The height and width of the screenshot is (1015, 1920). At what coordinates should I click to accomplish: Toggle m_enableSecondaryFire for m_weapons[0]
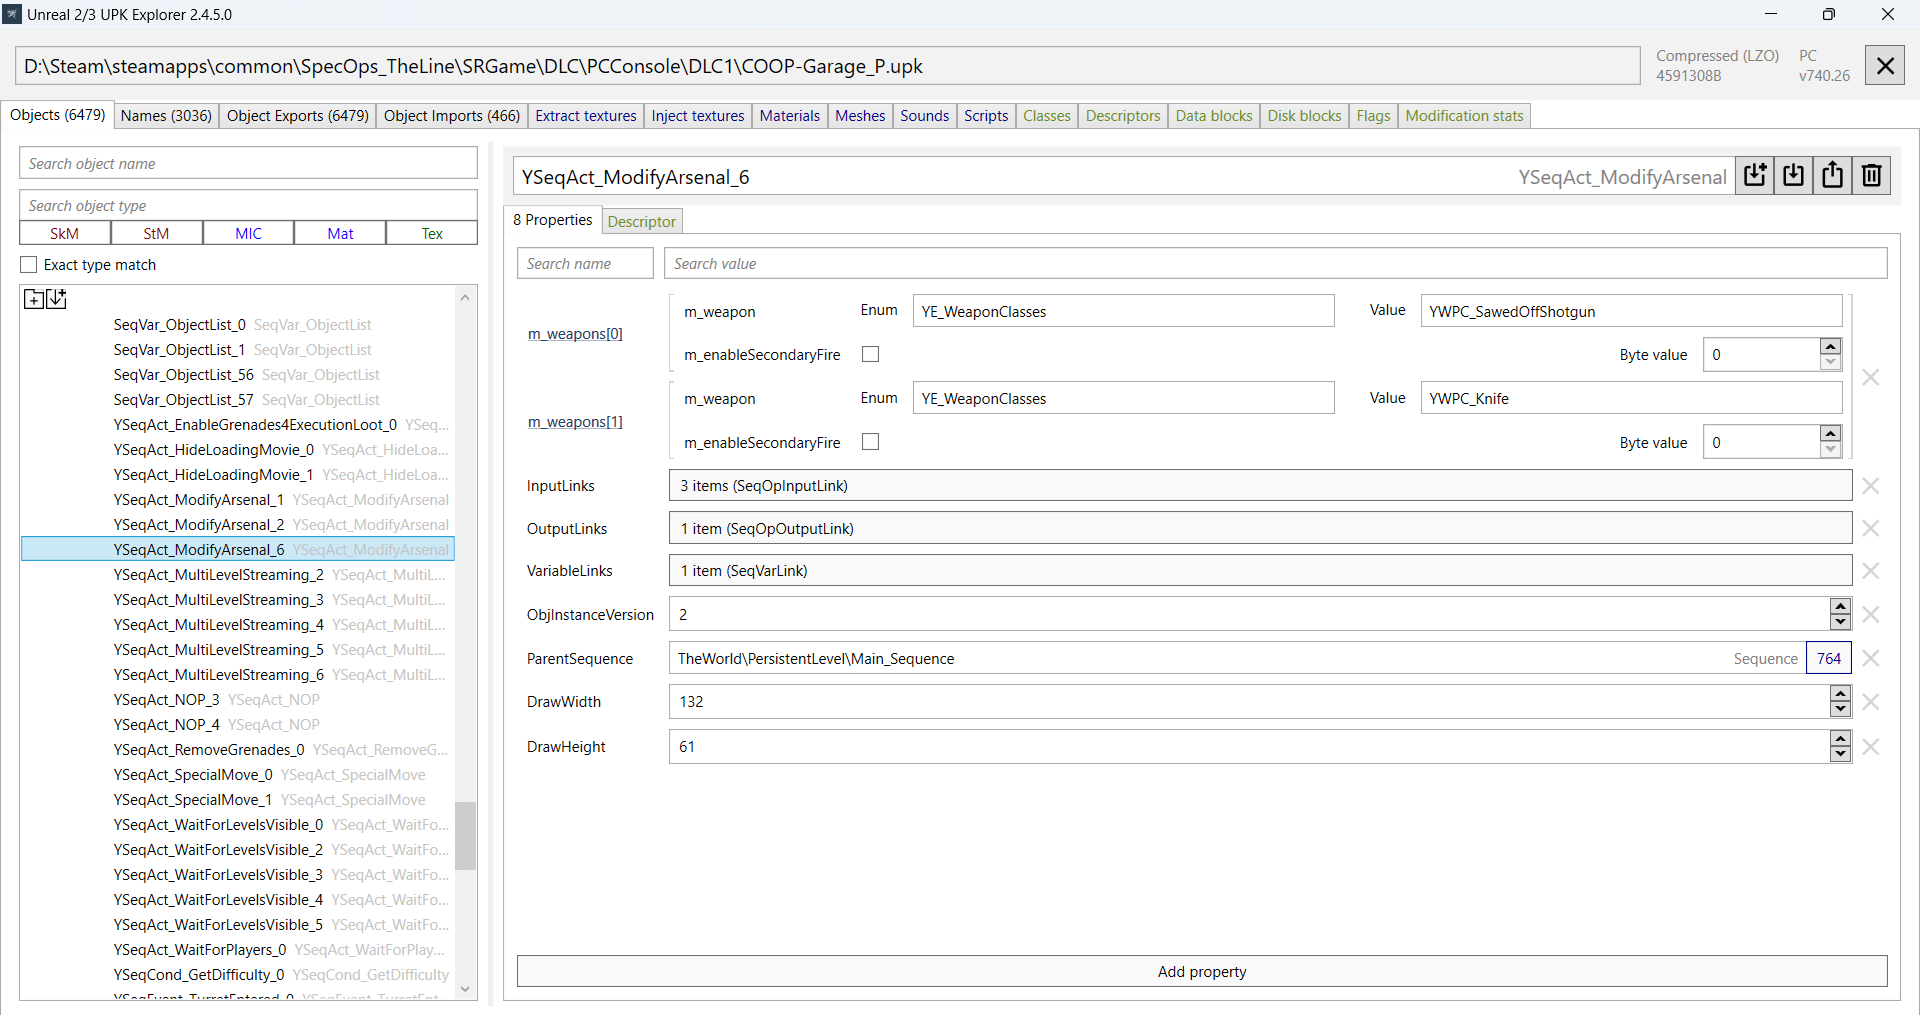[871, 354]
